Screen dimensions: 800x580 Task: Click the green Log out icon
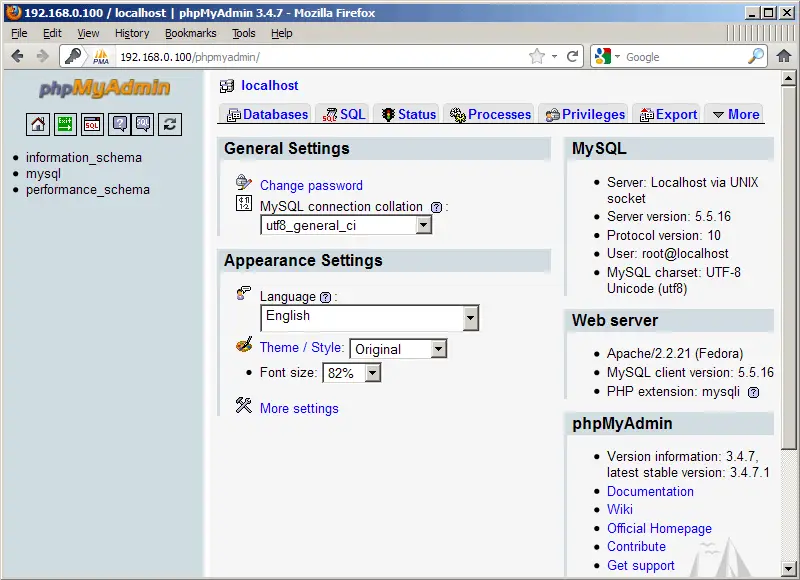coord(65,124)
